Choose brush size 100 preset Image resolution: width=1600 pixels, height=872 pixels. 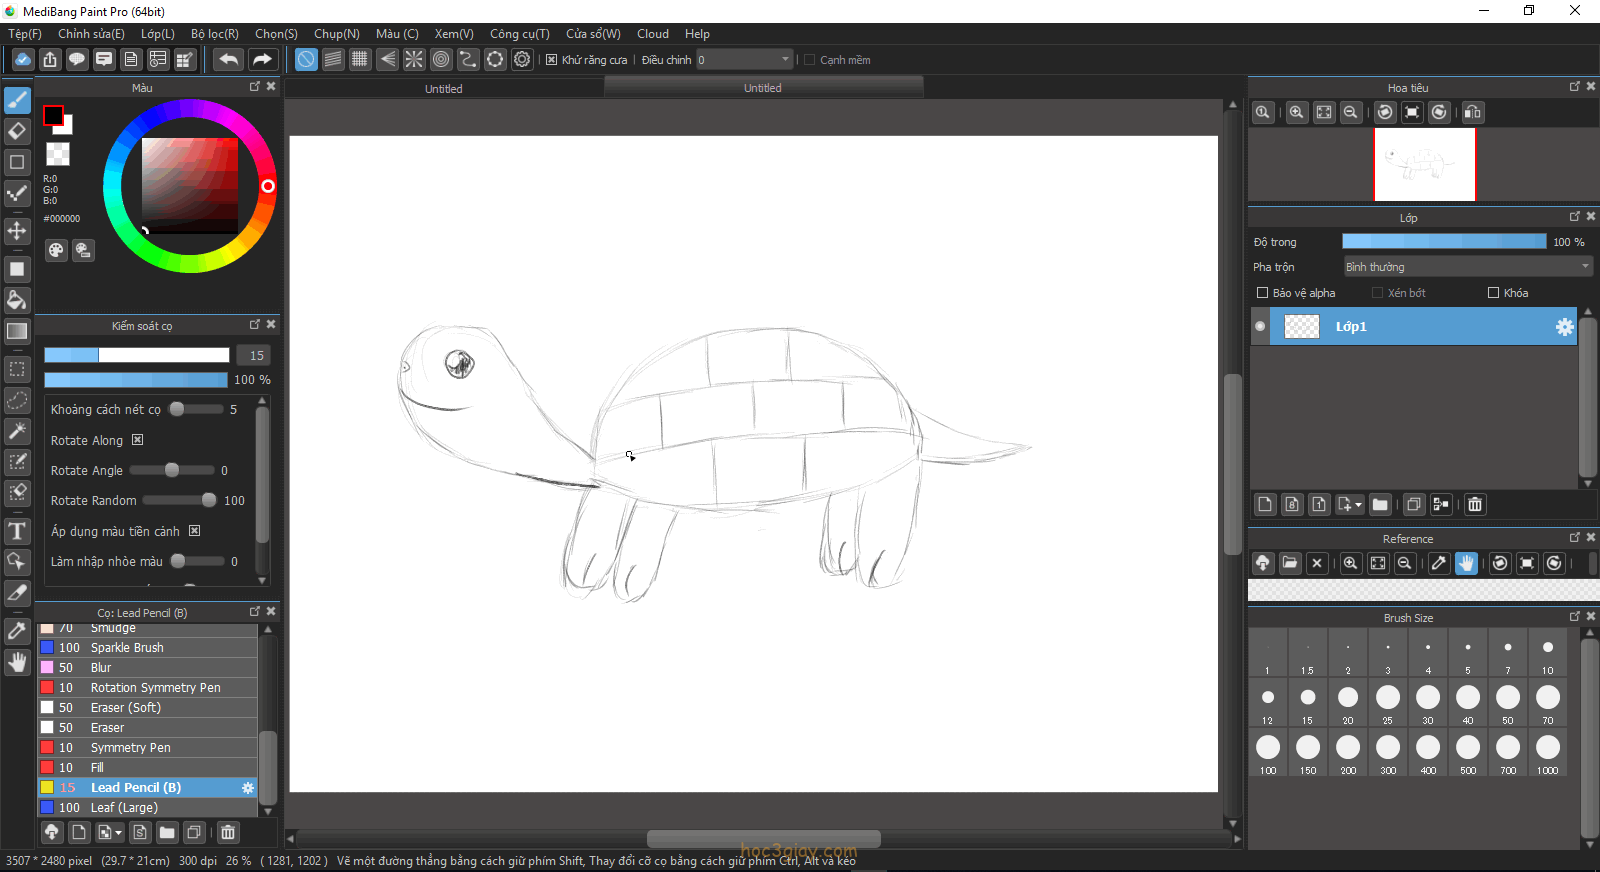pos(1268,752)
